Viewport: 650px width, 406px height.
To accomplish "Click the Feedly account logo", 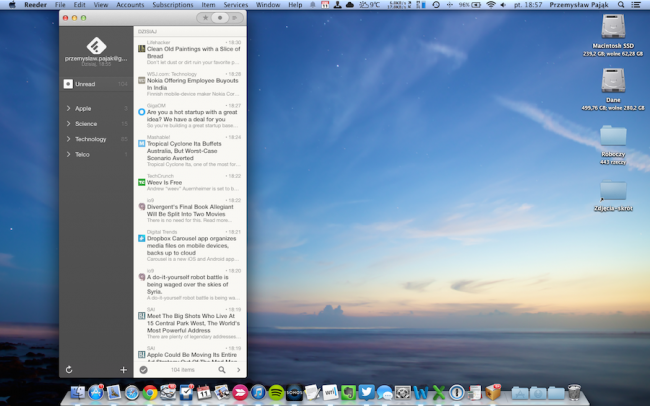I will (96, 45).
